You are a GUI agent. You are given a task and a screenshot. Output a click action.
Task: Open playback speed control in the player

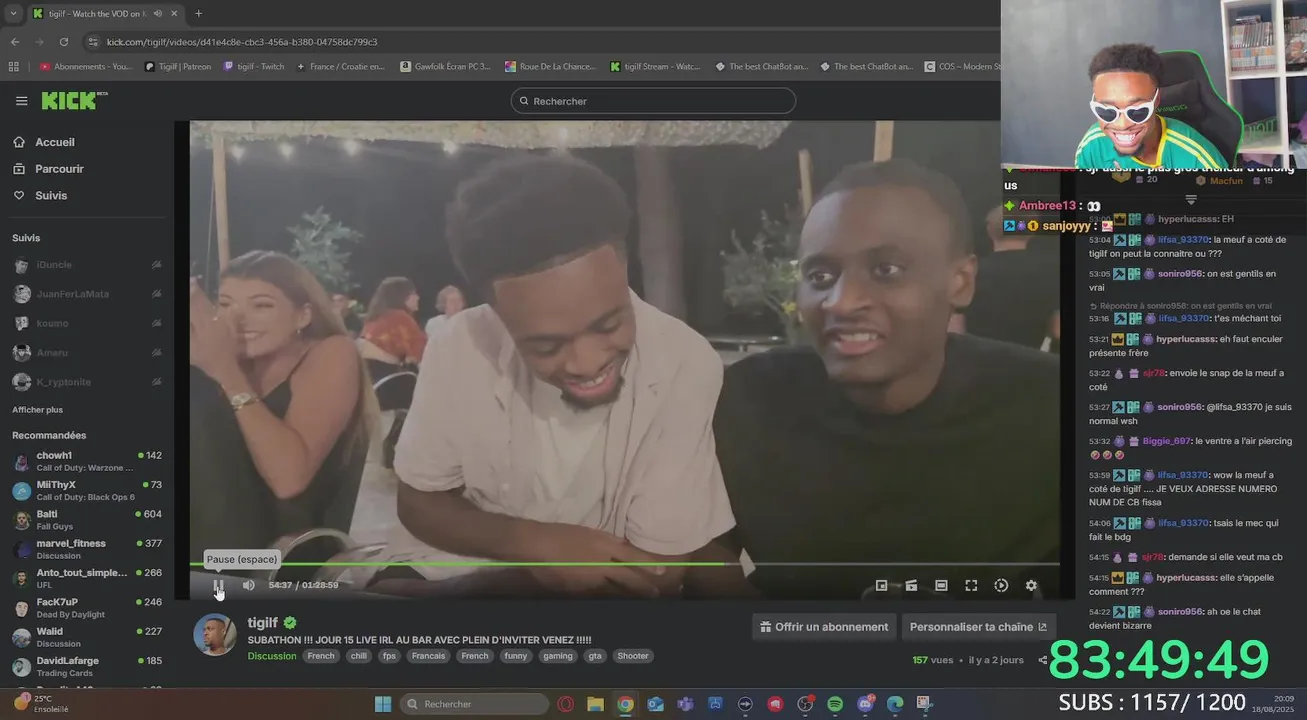pyautogui.click(x=1001, y=585)
